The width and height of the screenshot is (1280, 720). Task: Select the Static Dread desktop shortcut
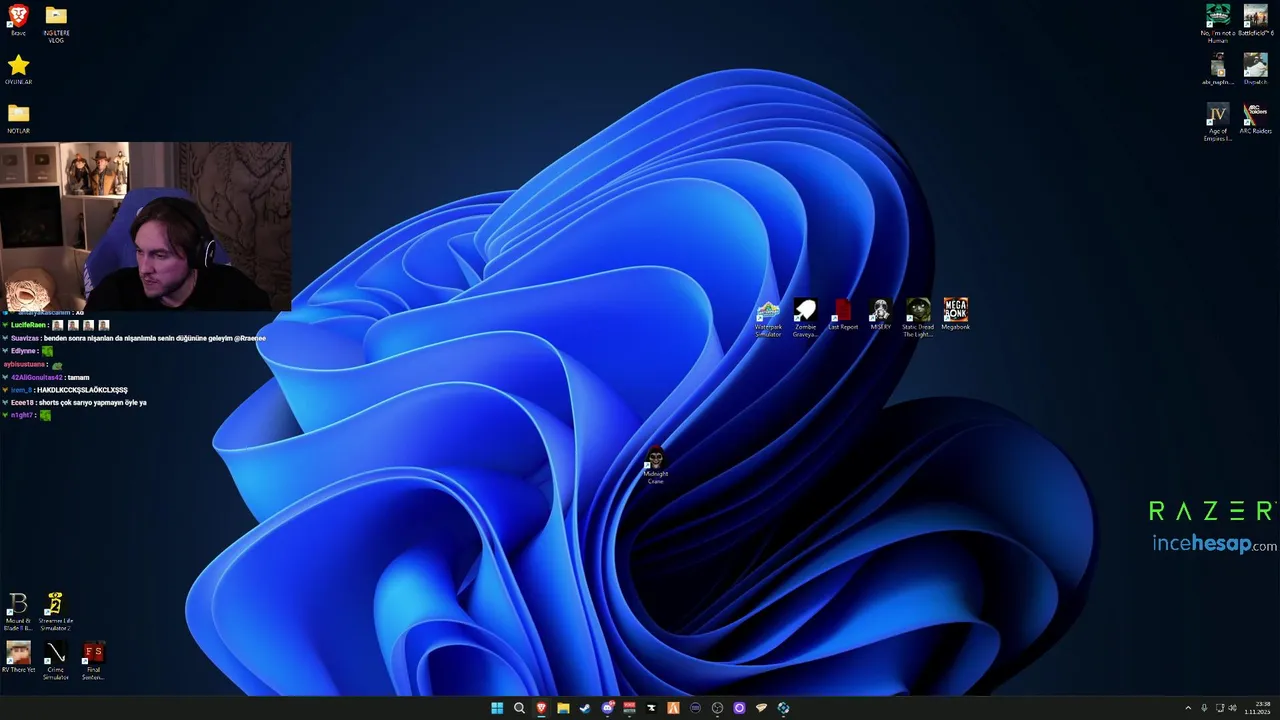tap(918, 318)
